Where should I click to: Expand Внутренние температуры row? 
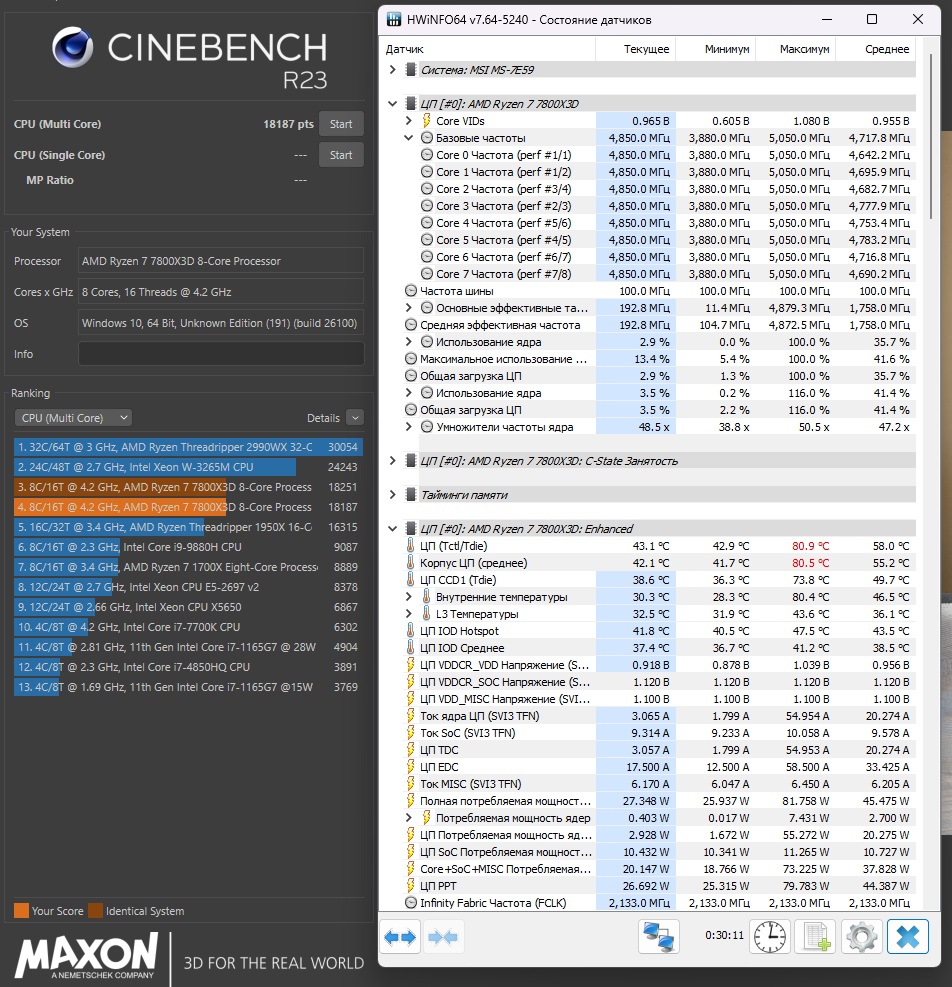tap(408, 597)
